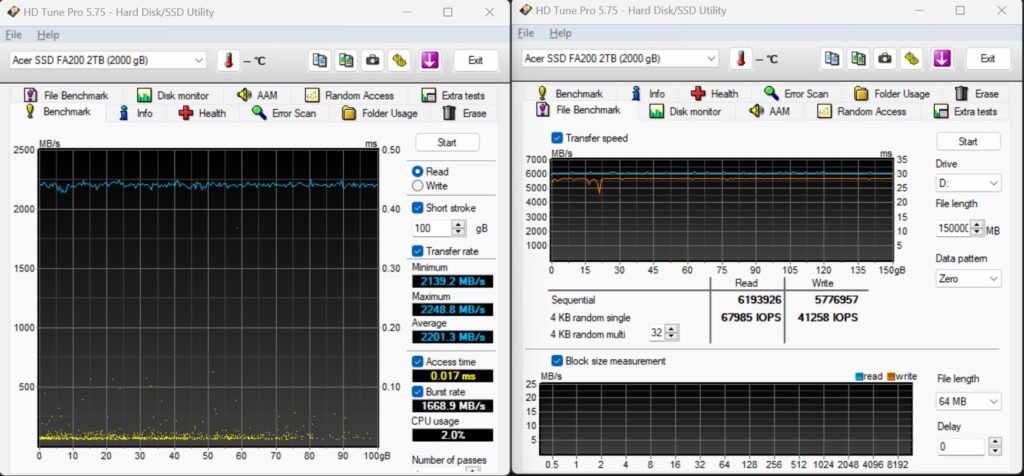Click HD Tune app icon in right title bar
This screenshot has height=476, width=1024.
(x=526, y=10)
